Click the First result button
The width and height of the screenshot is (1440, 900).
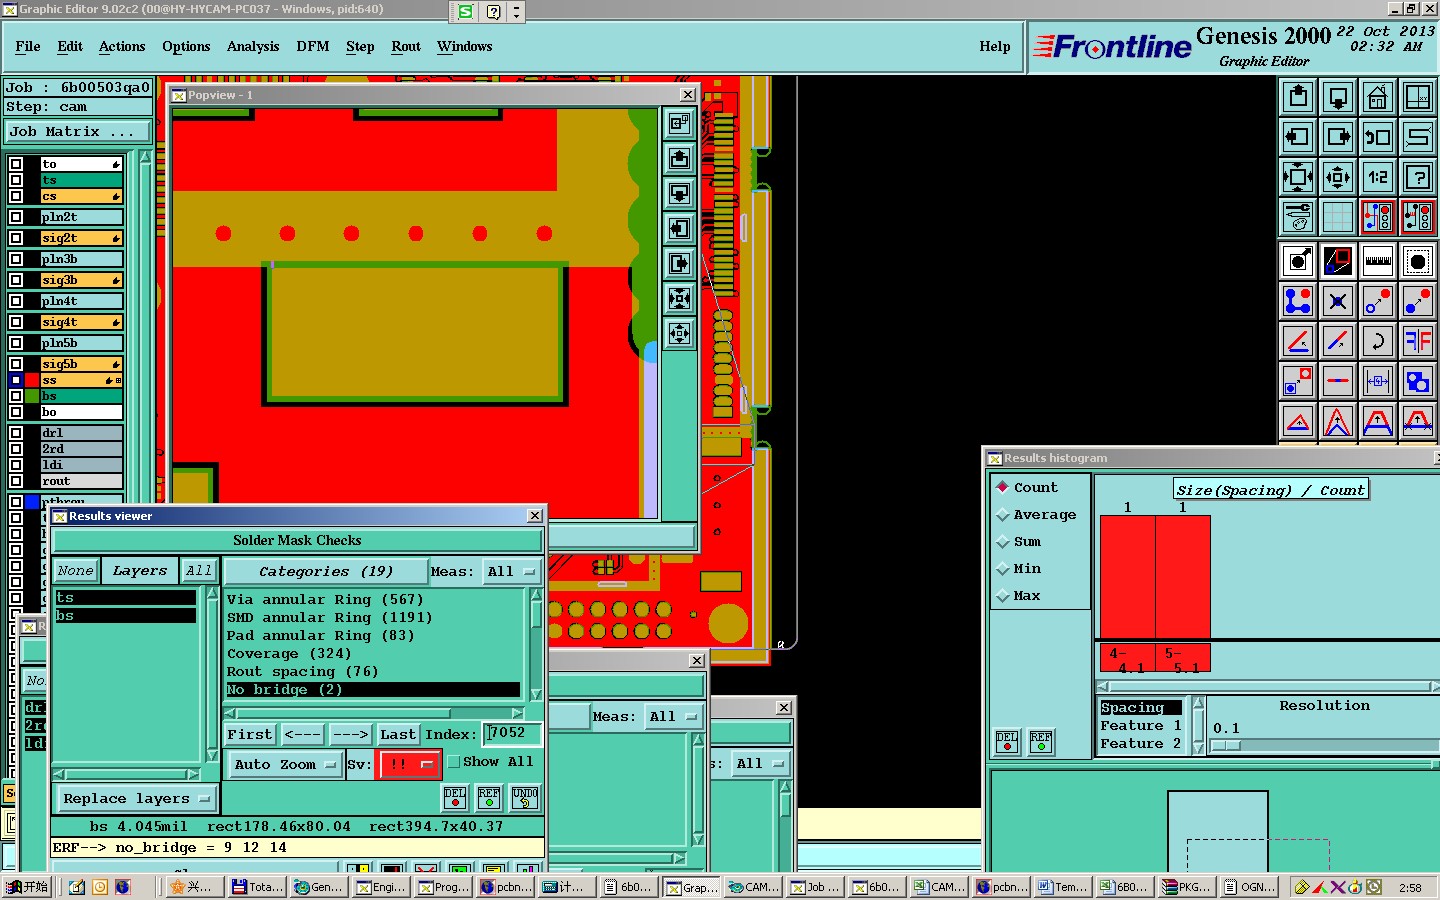[x=249, y=734]
